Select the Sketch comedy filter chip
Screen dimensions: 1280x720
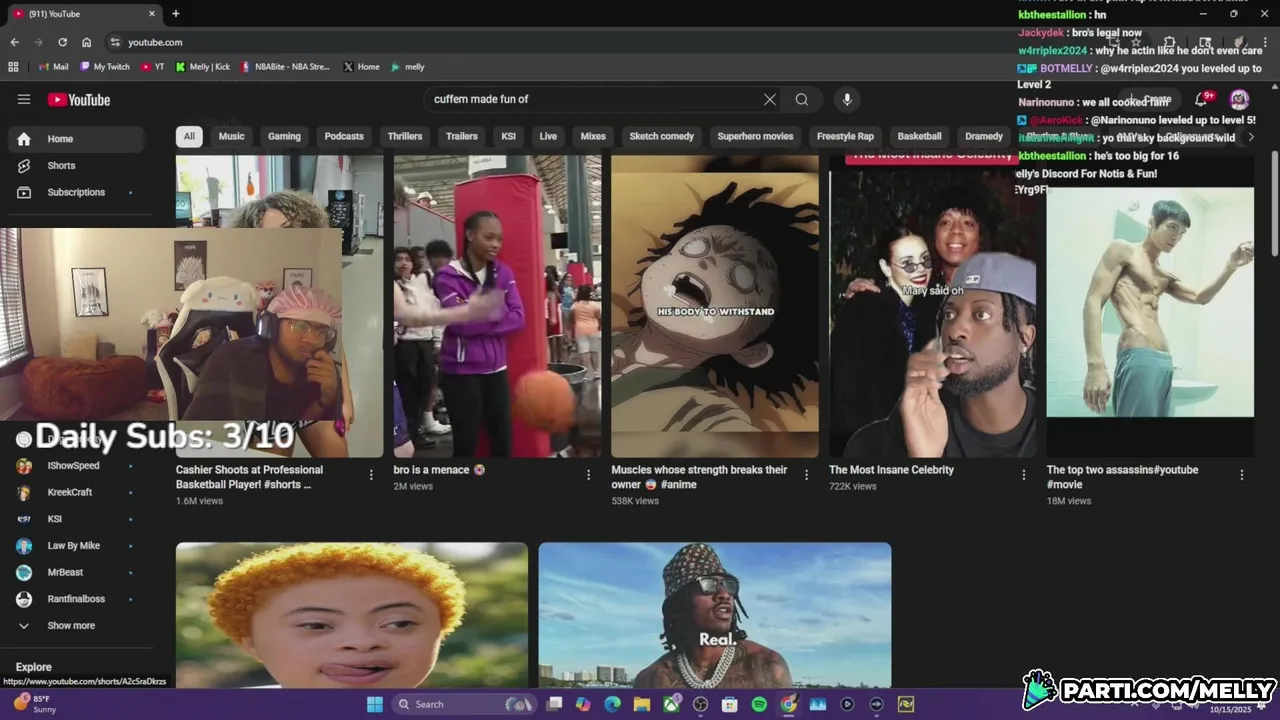661,136
